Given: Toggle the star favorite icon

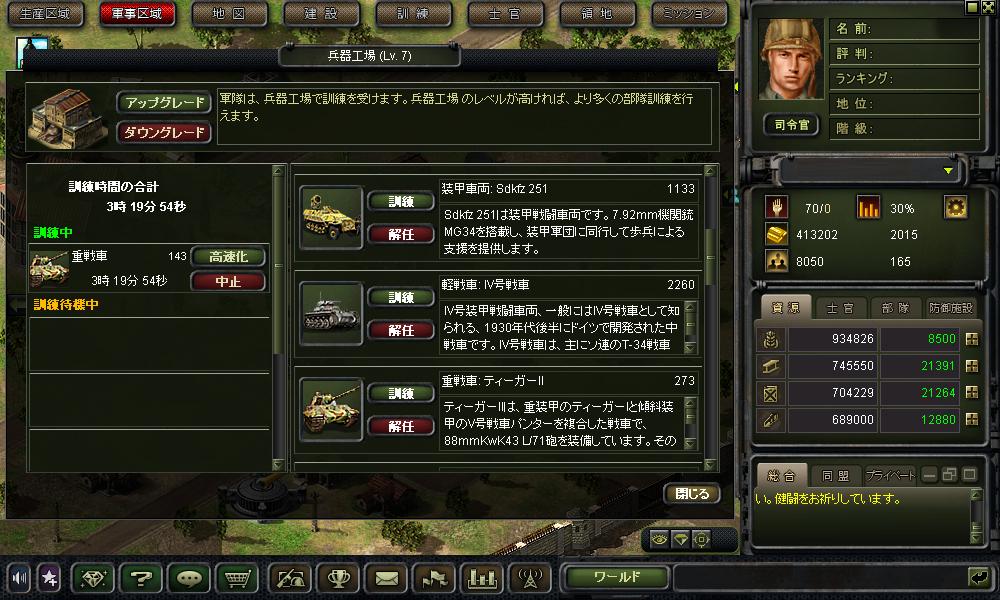Looking at the screenshot, I should pos(49,578).
